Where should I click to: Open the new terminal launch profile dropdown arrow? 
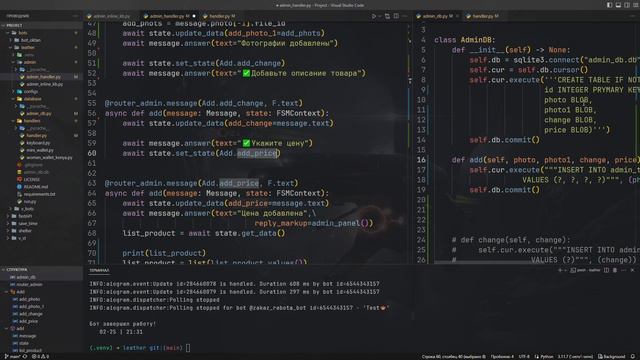tap(565, 270)
